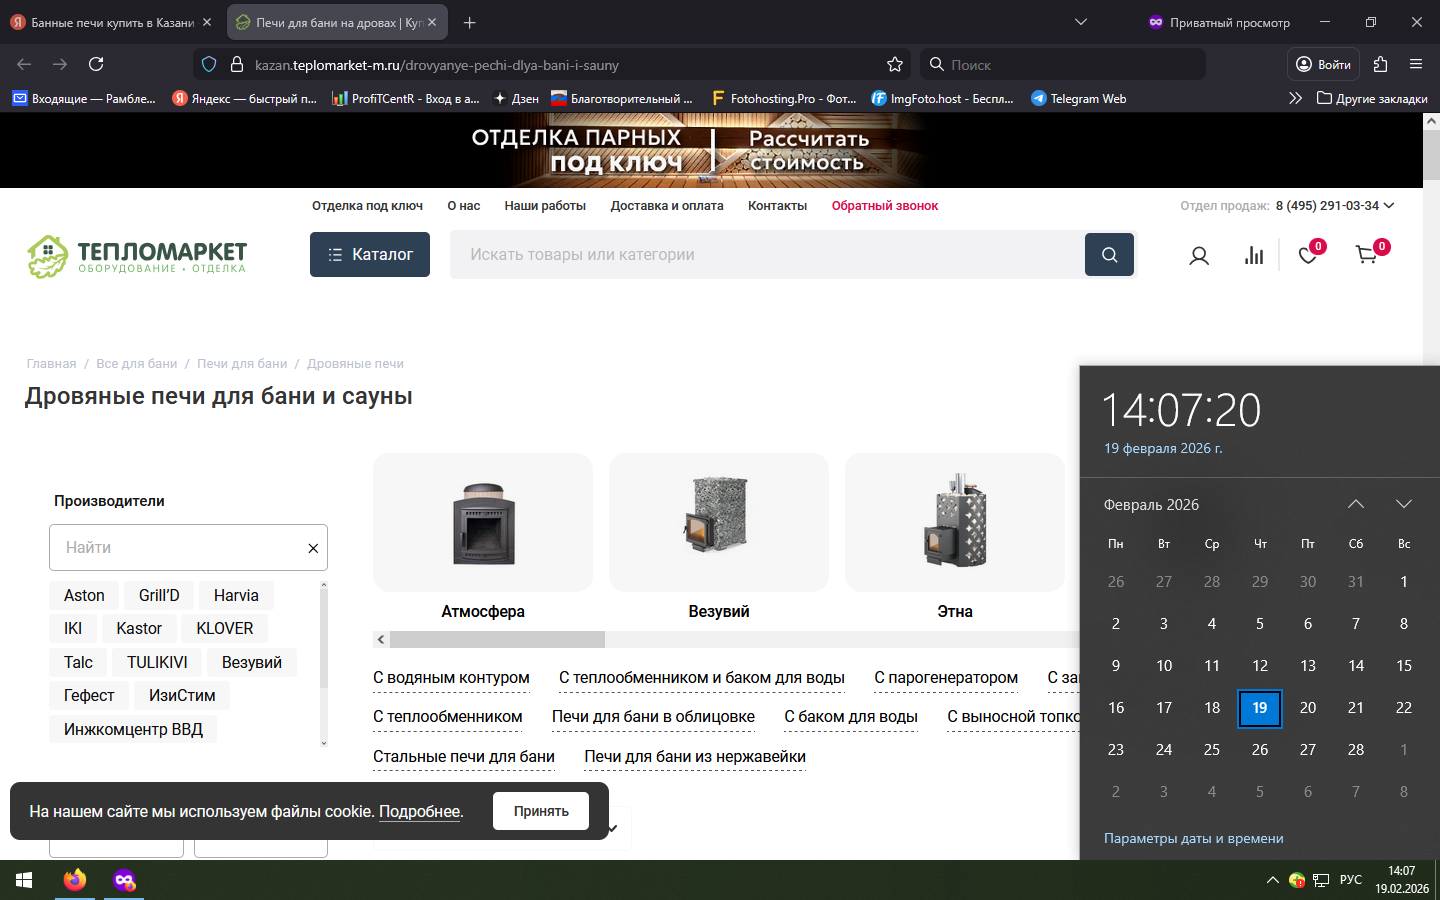The image size is (1440, 900).
Task: Go back to the previous page
Action: [x=24, y=64]
